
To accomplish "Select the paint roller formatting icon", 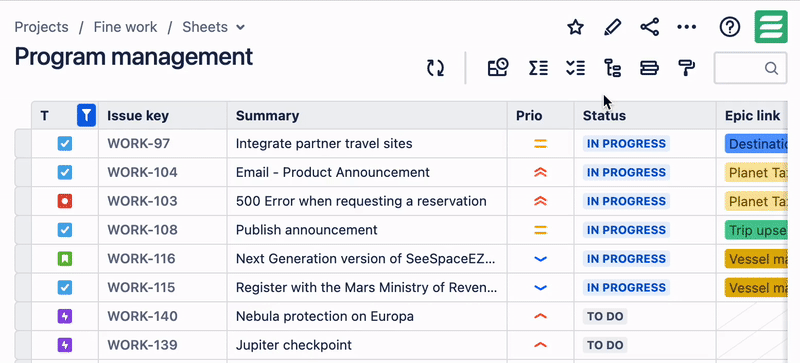I will point(687,68).
